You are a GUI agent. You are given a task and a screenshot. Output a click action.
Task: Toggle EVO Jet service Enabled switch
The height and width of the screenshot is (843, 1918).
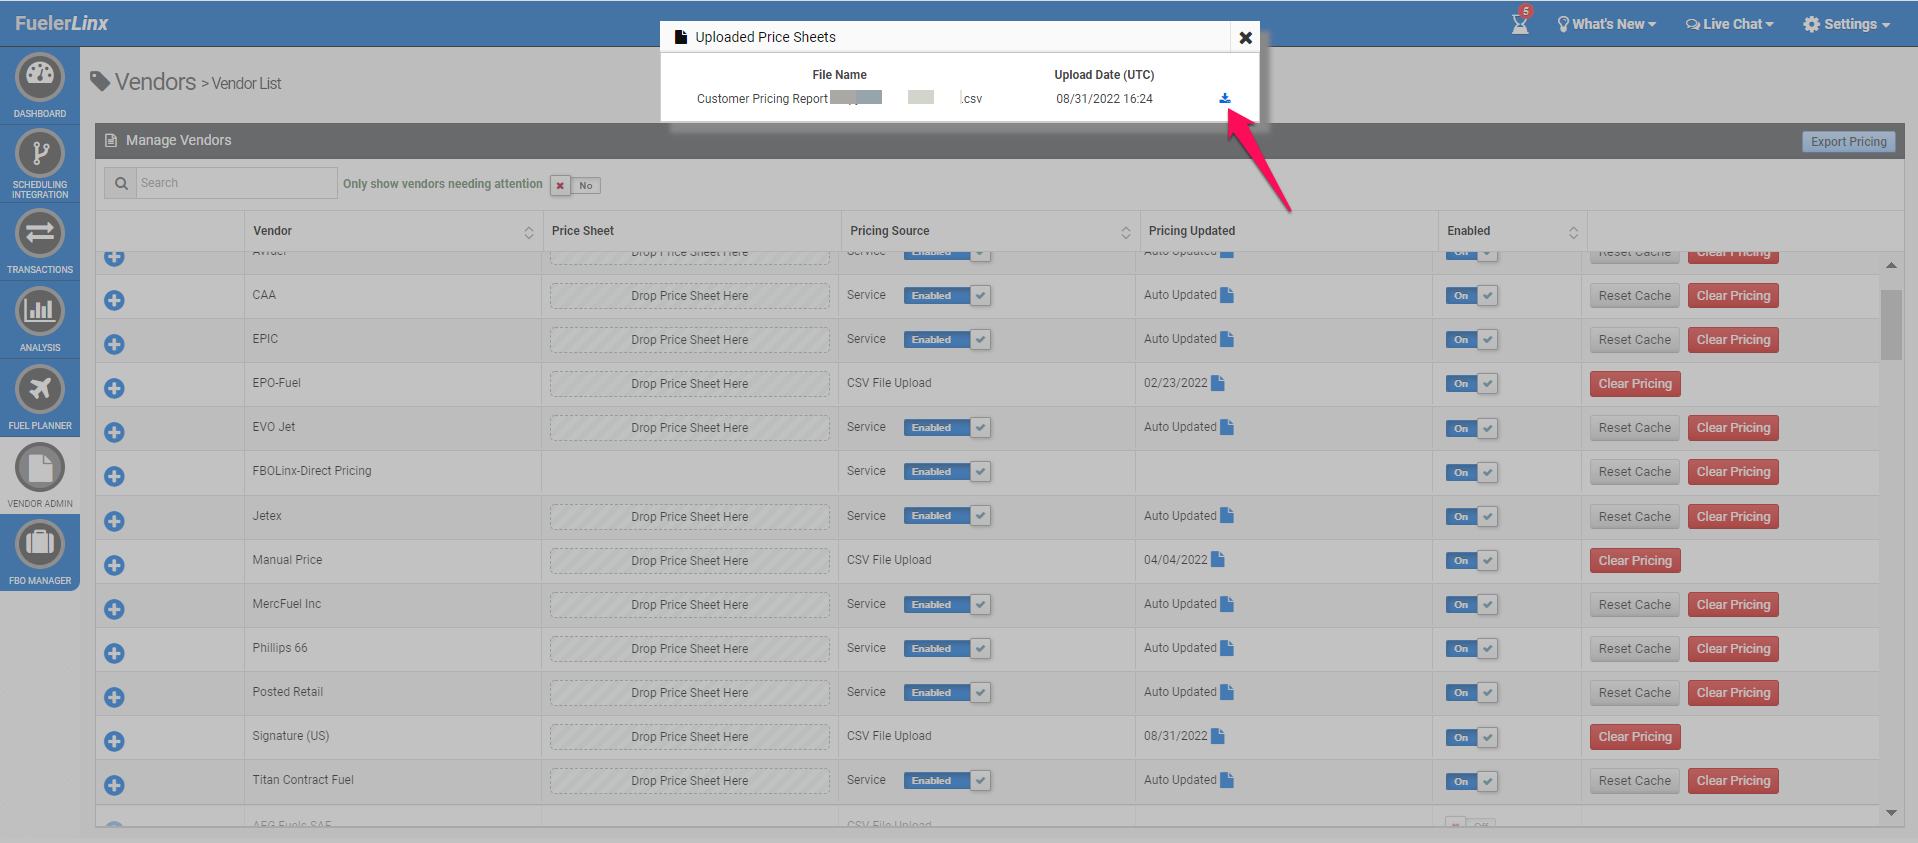click(x=947, y=427)
